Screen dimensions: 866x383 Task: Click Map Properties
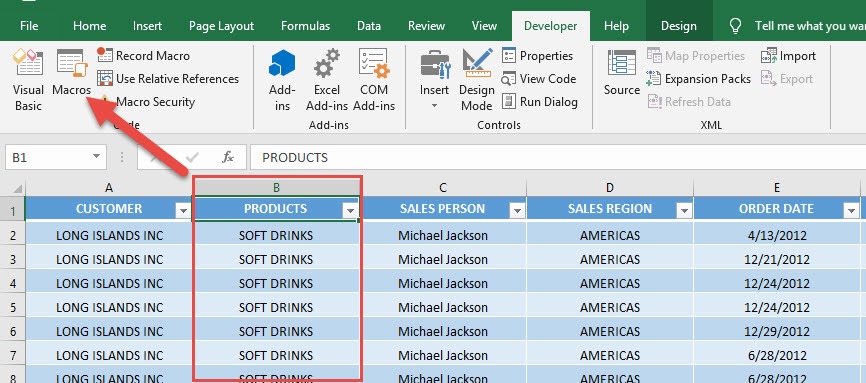click(696, 56)
